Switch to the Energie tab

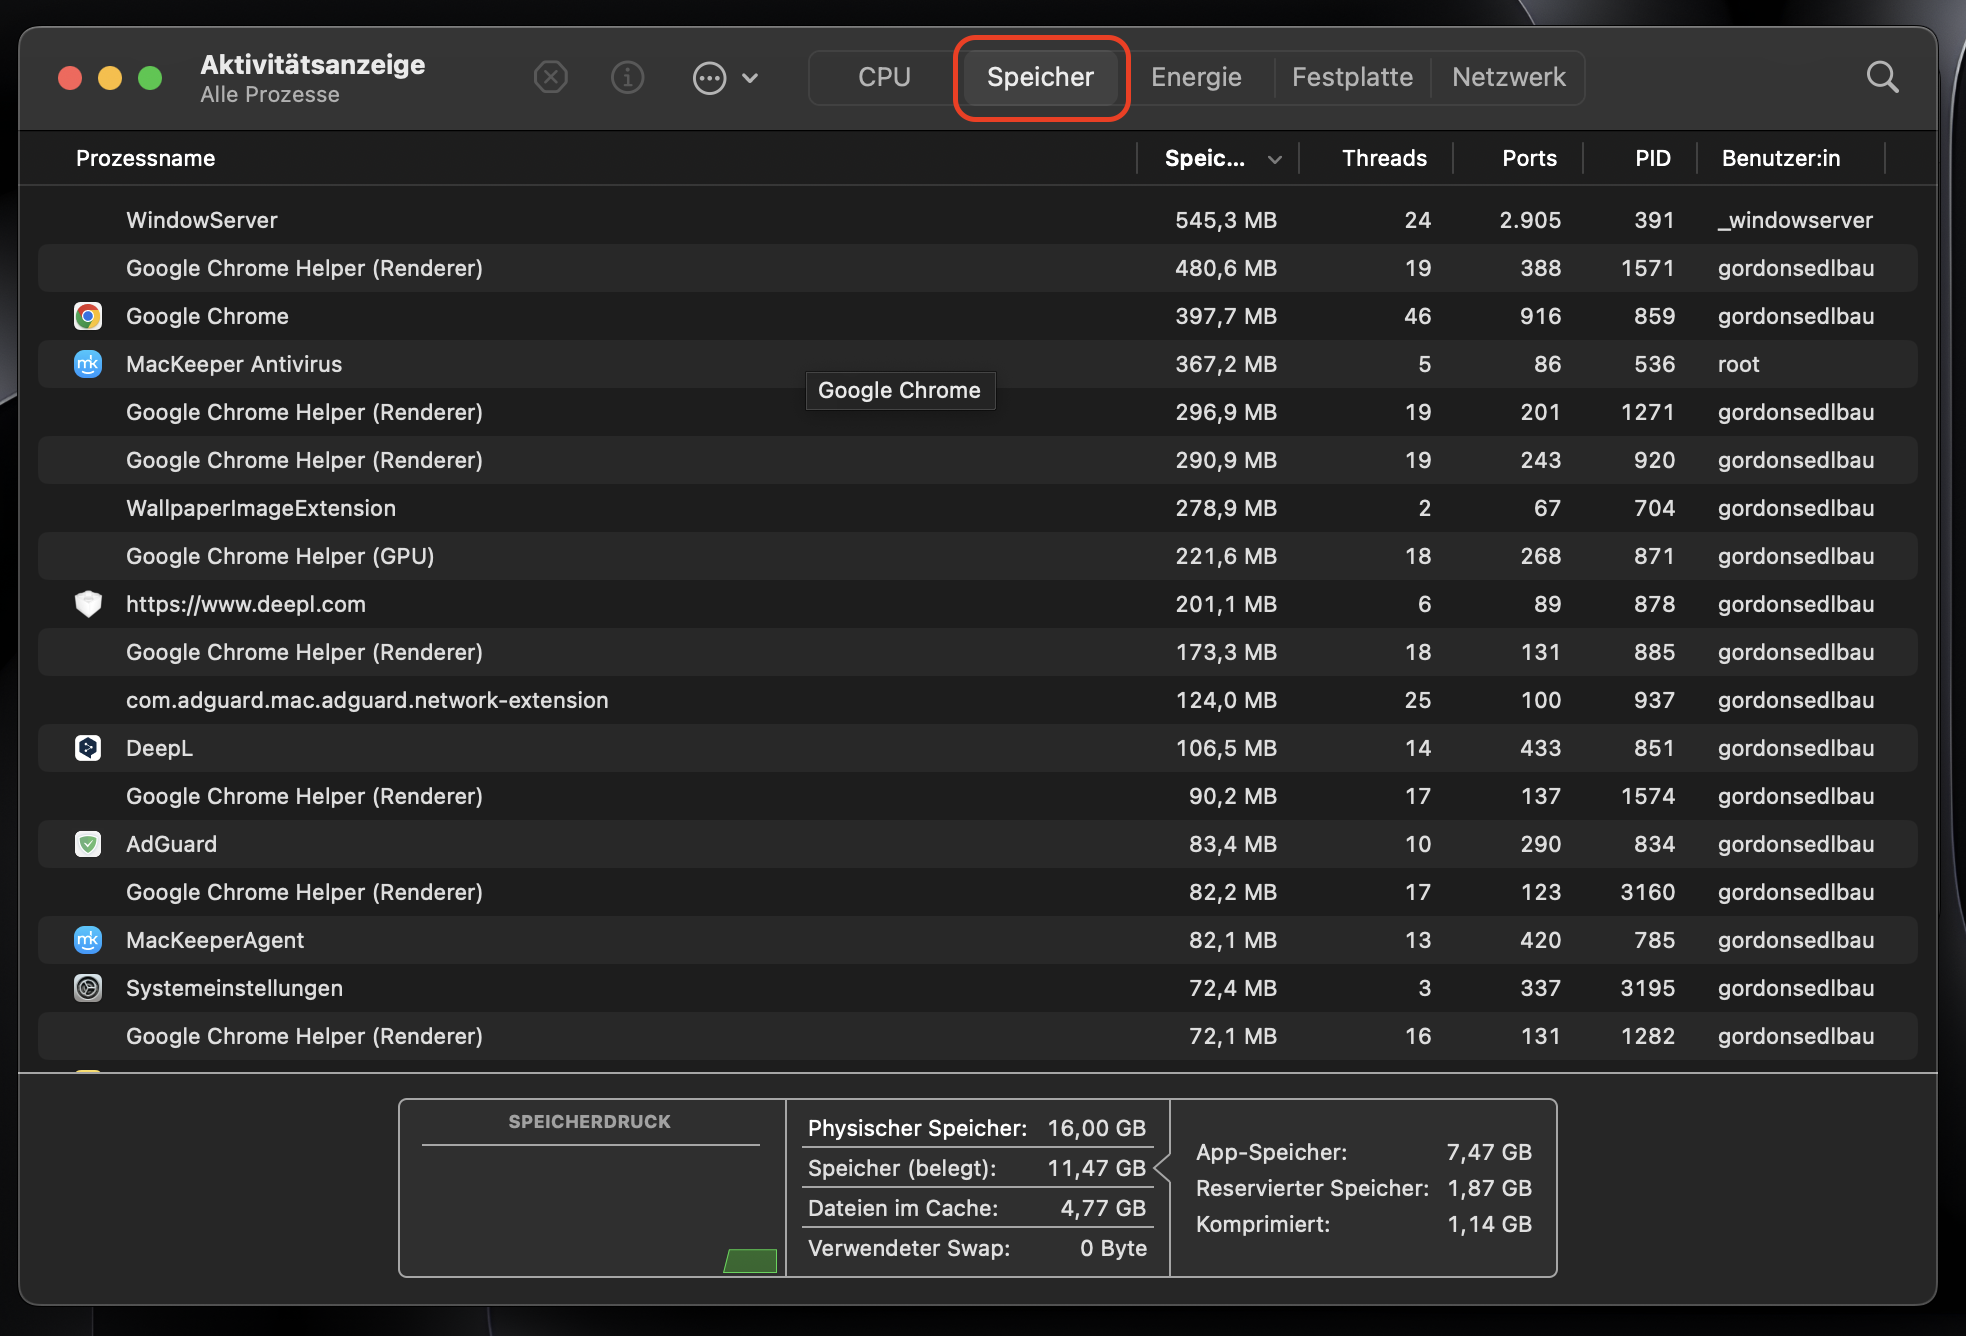[x=1196, y=77]
